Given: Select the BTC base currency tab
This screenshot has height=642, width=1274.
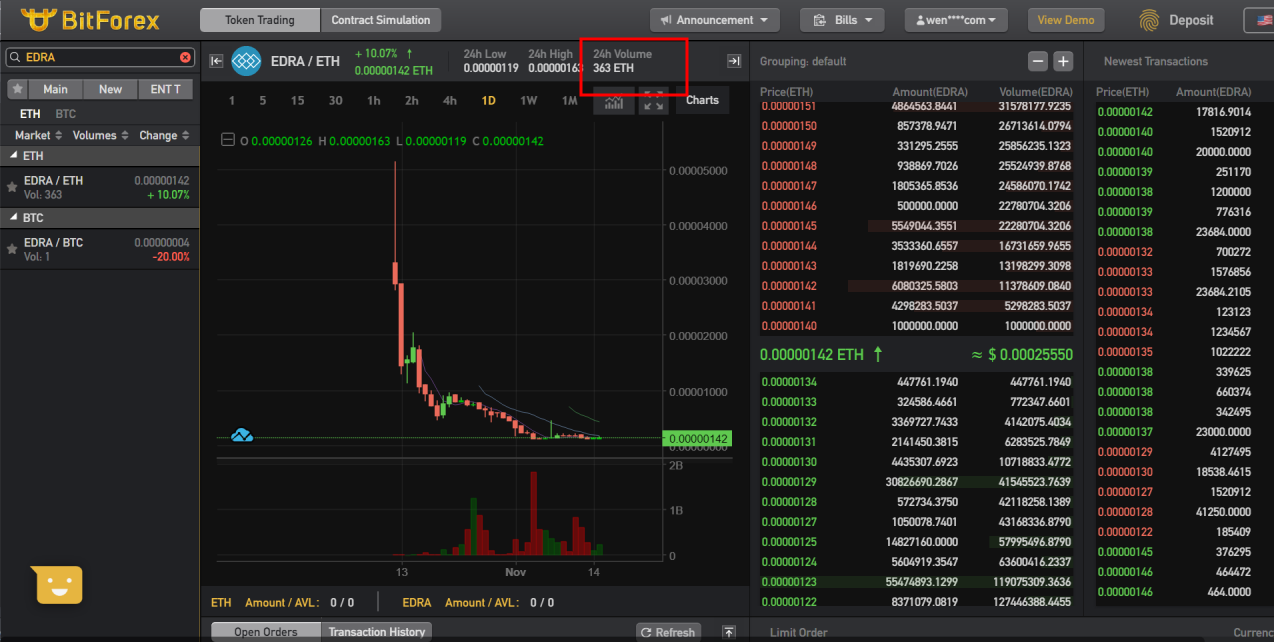Looking at the screenshot, I should tap(65, 114).
